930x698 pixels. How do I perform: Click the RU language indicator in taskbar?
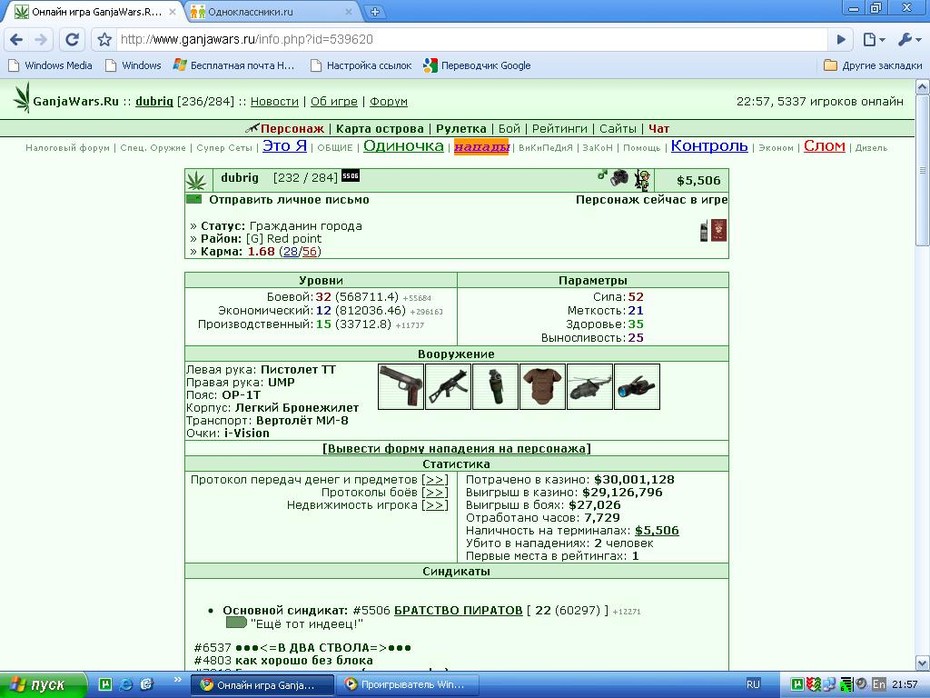tap(753, 684)
